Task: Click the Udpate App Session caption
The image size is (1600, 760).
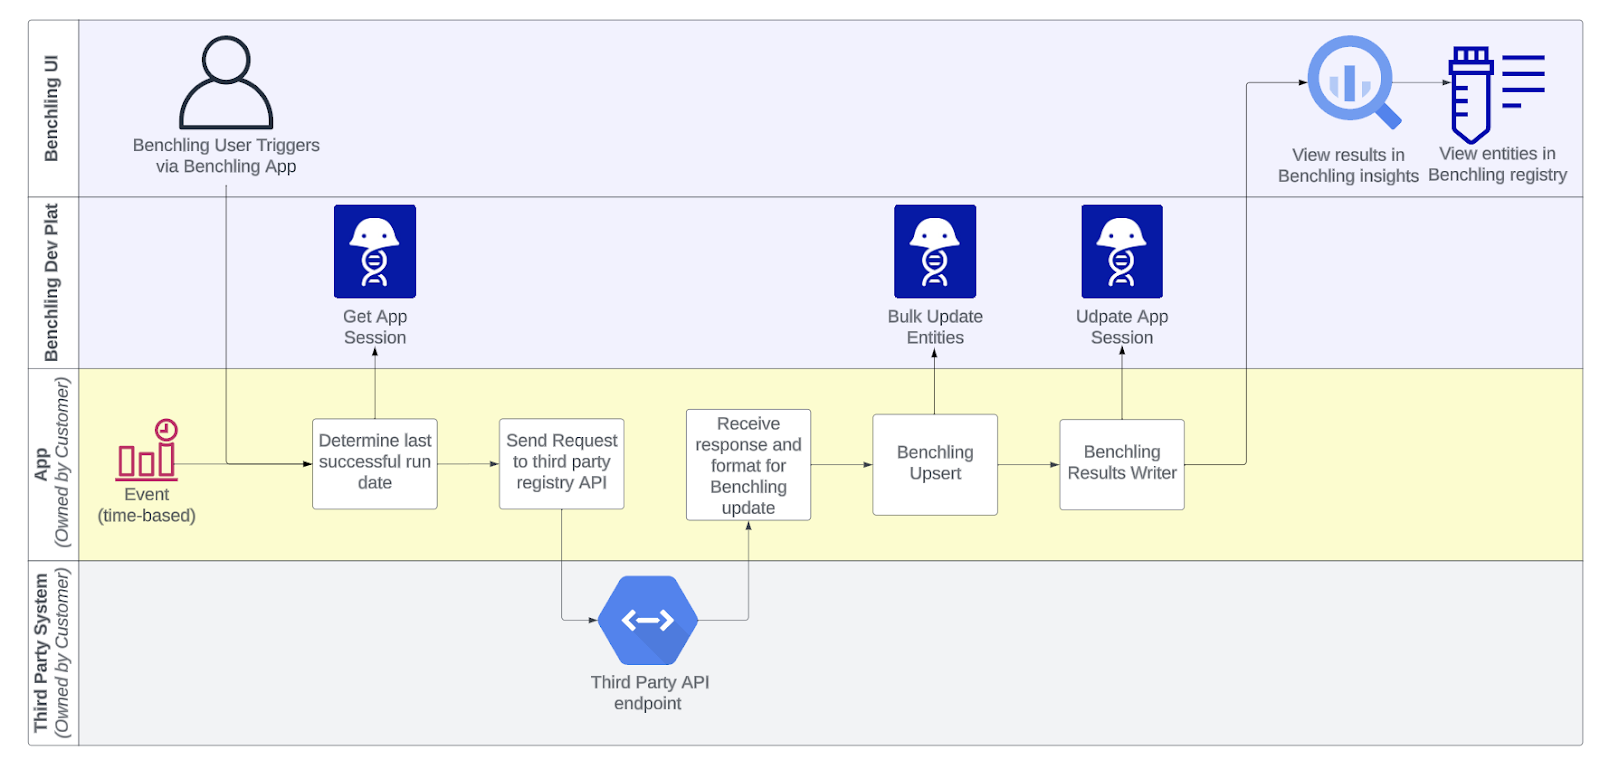Action: 1122,327
